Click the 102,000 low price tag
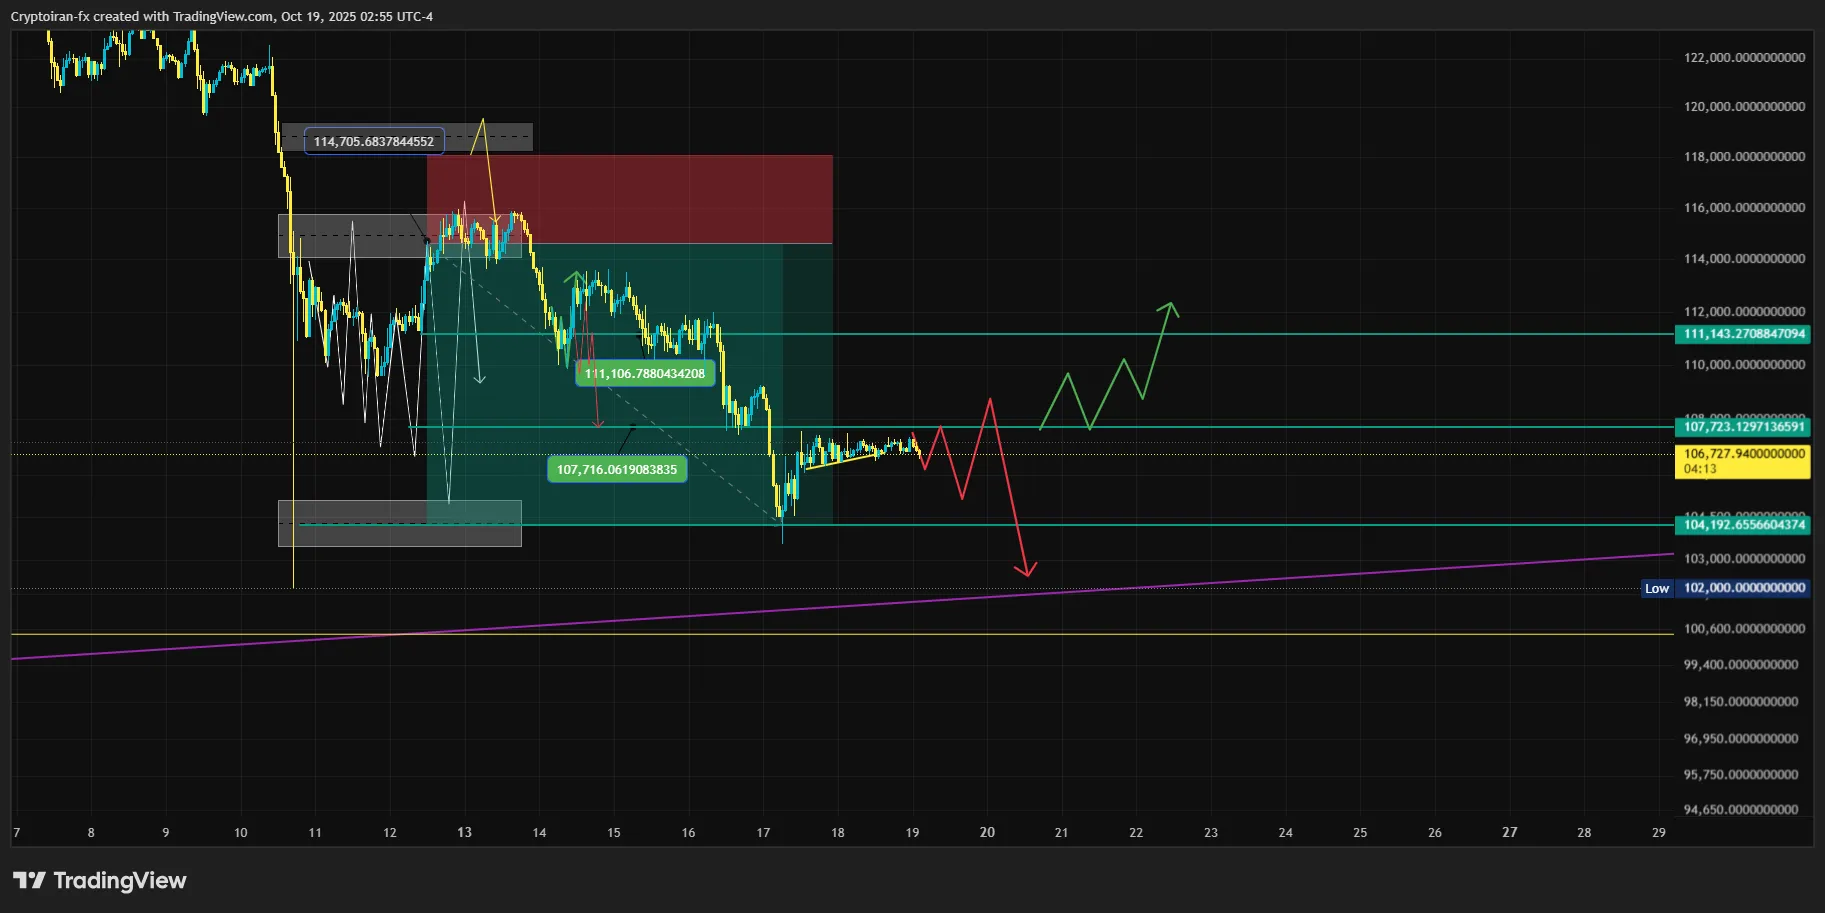This screenshot has width=1825, height=913. 1744,589
